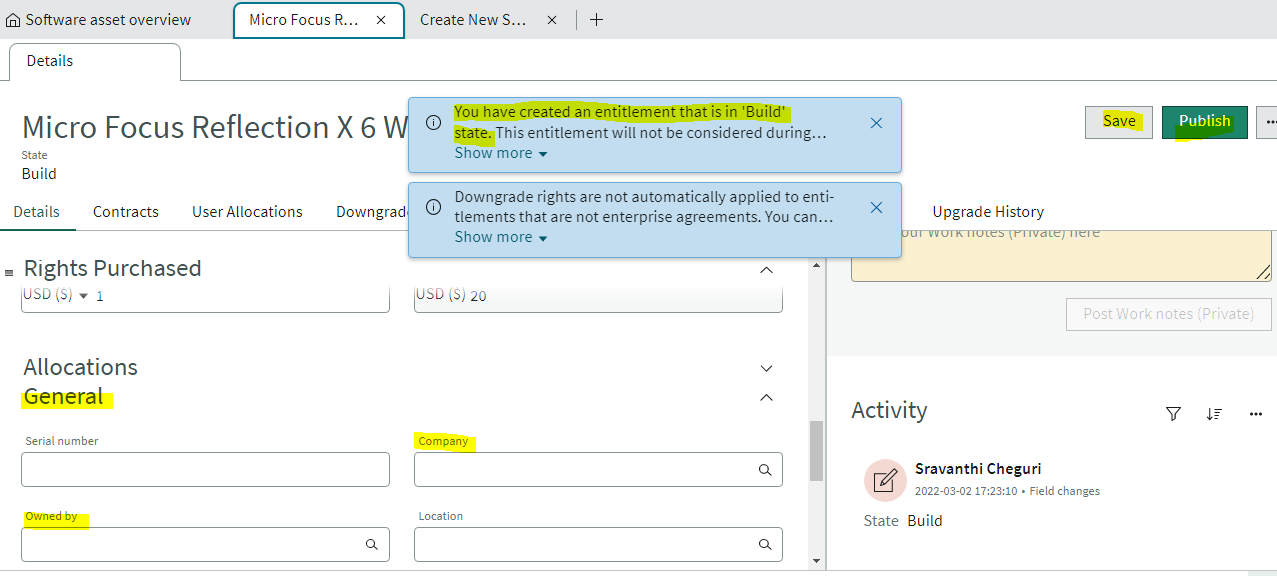Search Owned by with the magnifier icon

tap(372, 545)
